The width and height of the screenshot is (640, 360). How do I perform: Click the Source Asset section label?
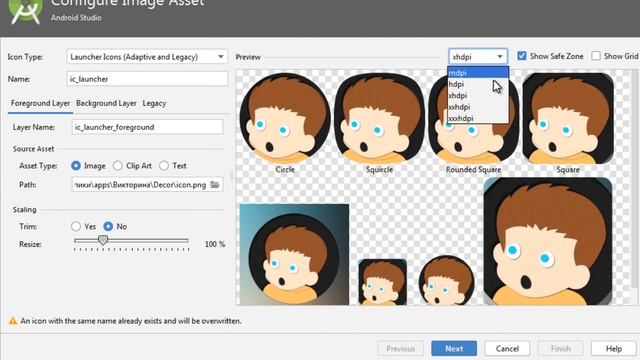33,149
